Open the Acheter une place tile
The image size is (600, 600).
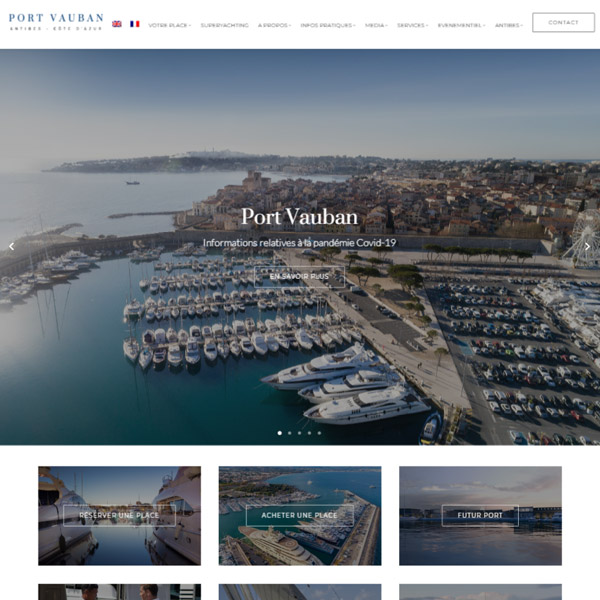pos(300,515)
